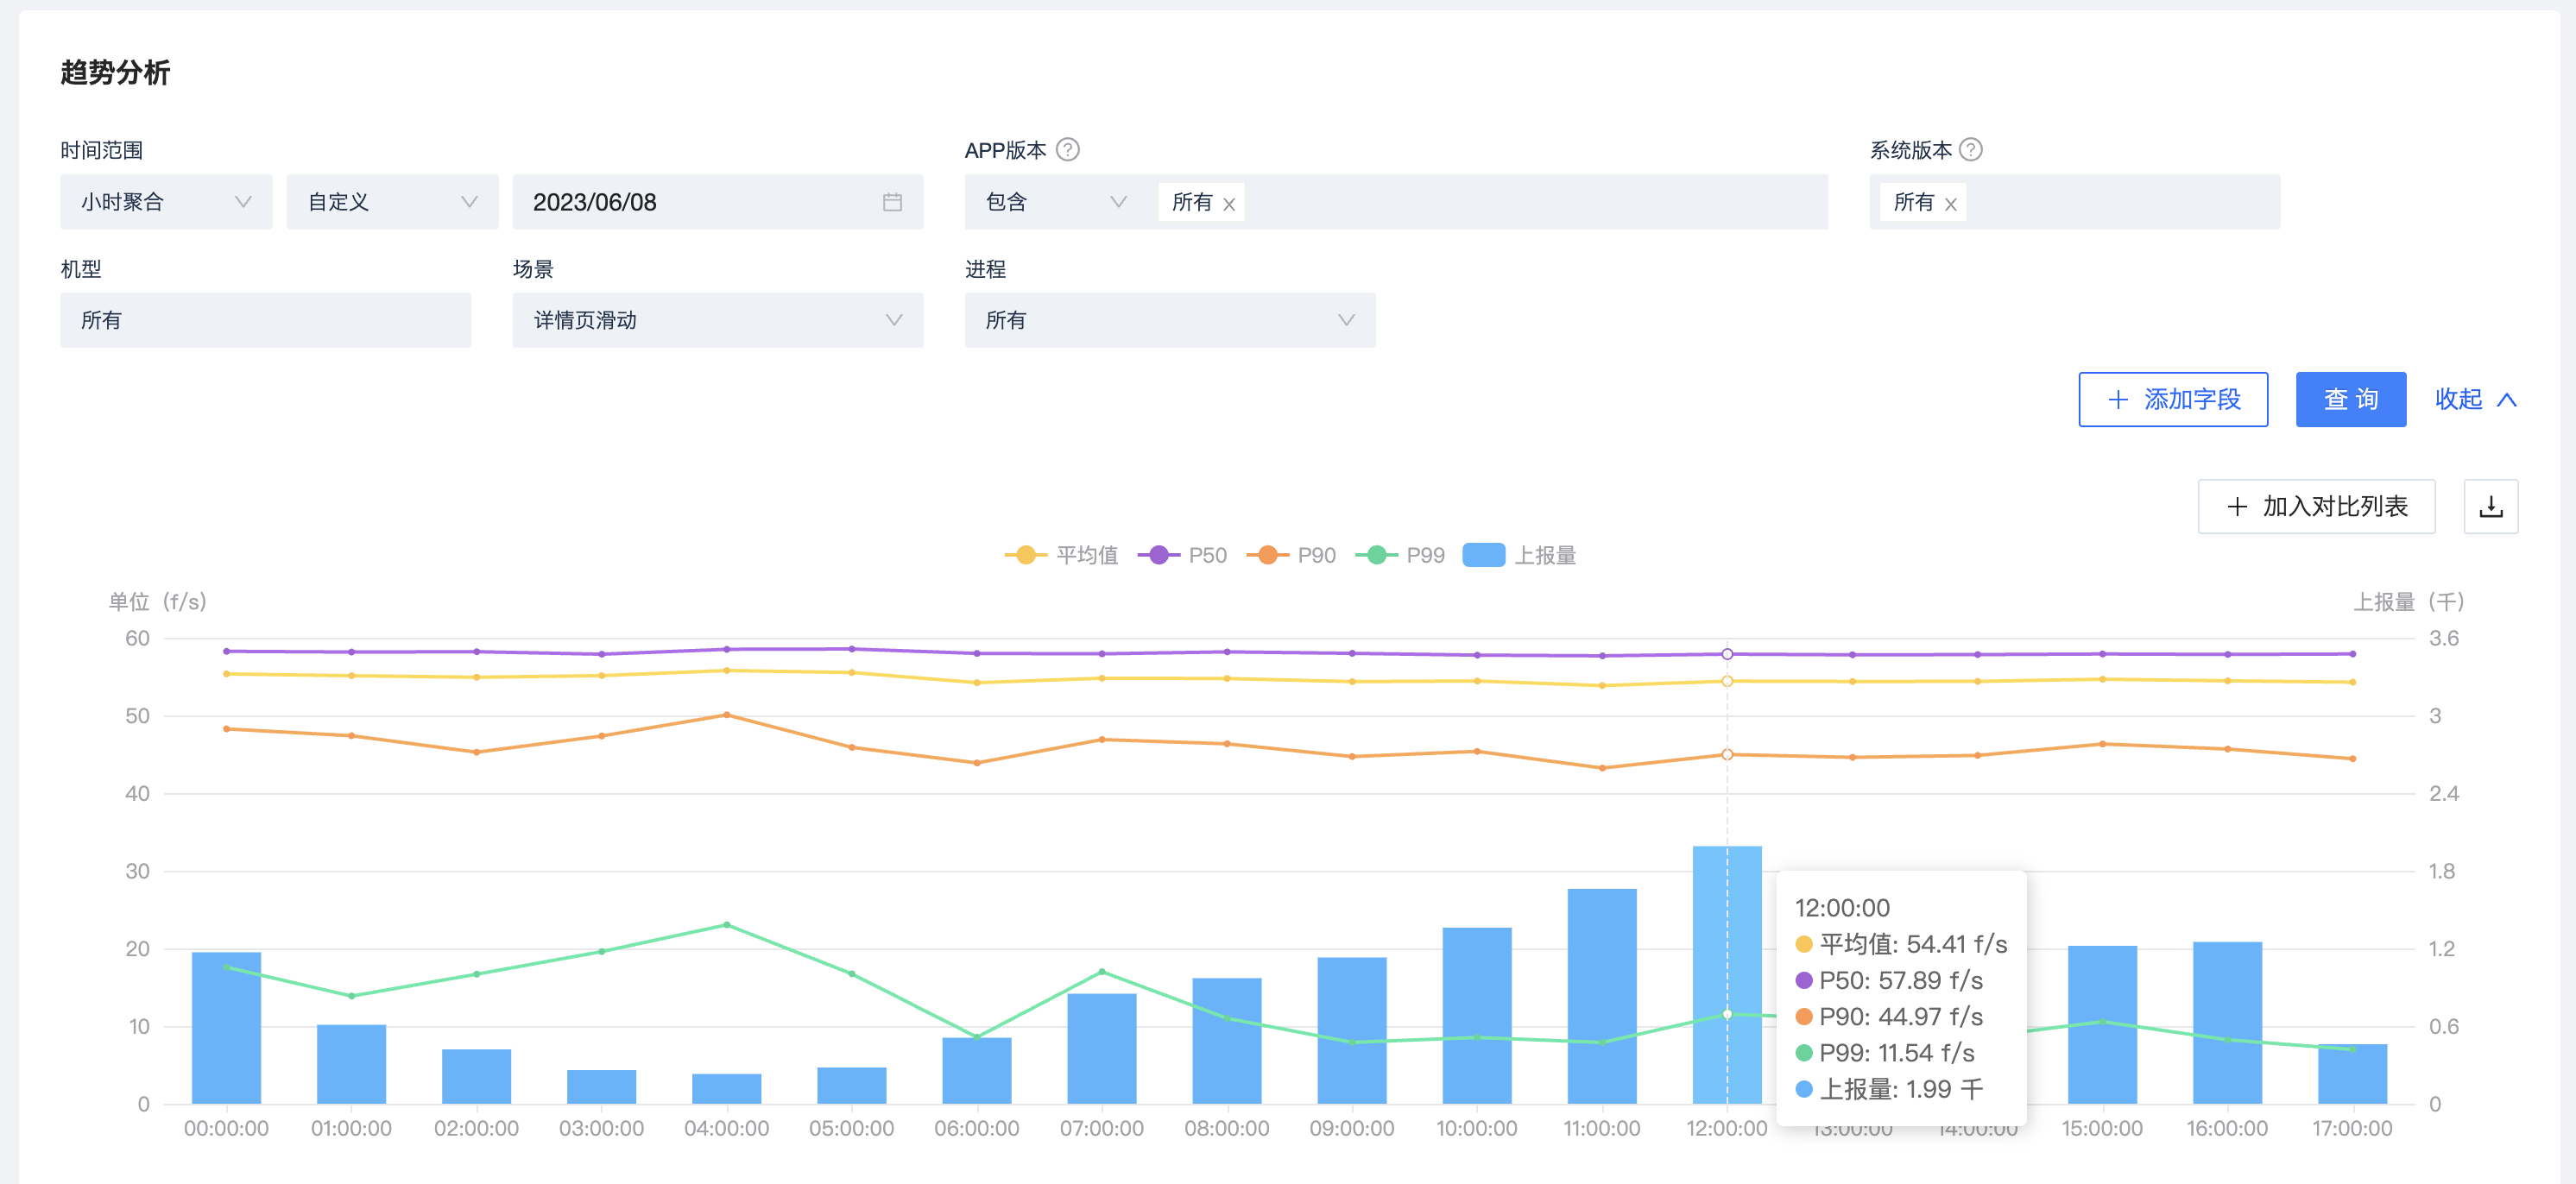Click the 单位 (f/s) axis title
Image resolution: width=2576 pixels, height=1184 pixels.
click(x=157, y=602)
